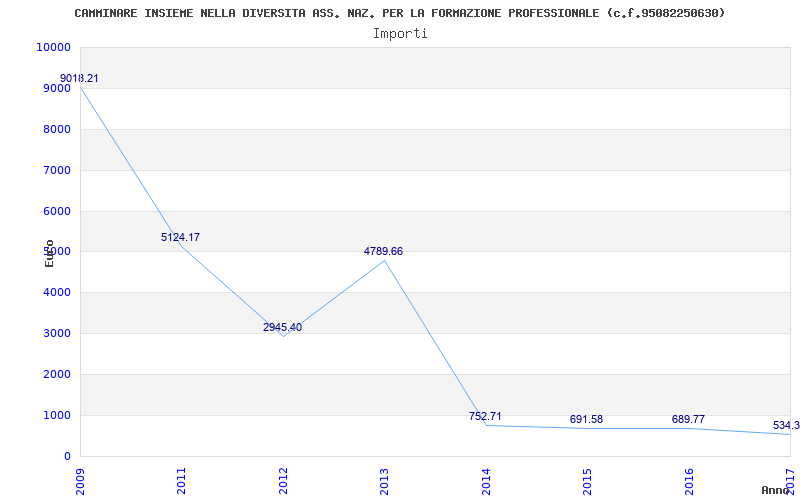Click x-axis year 2012
This screenshot has height=500, width=800.
click(283, 480)
